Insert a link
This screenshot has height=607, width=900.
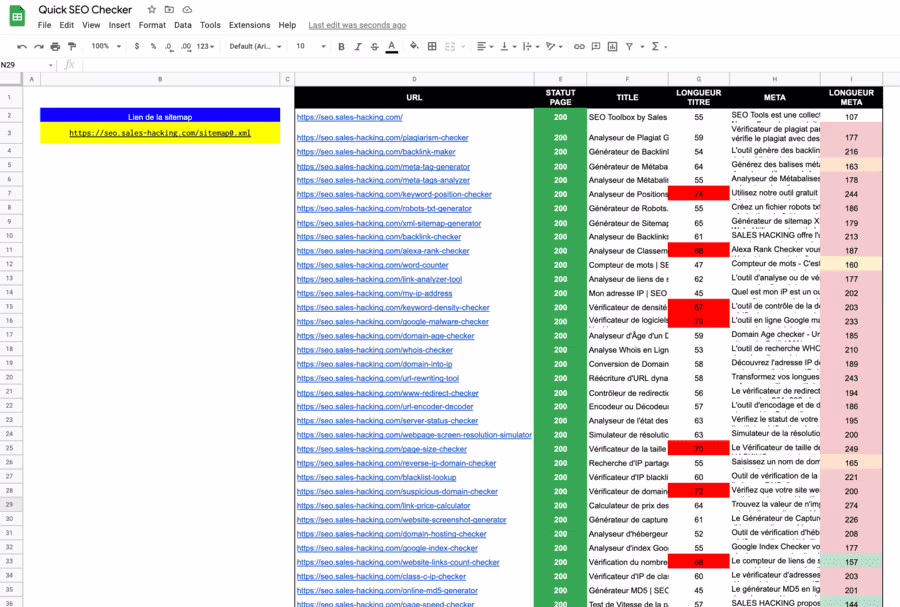(x=579, y=46)
